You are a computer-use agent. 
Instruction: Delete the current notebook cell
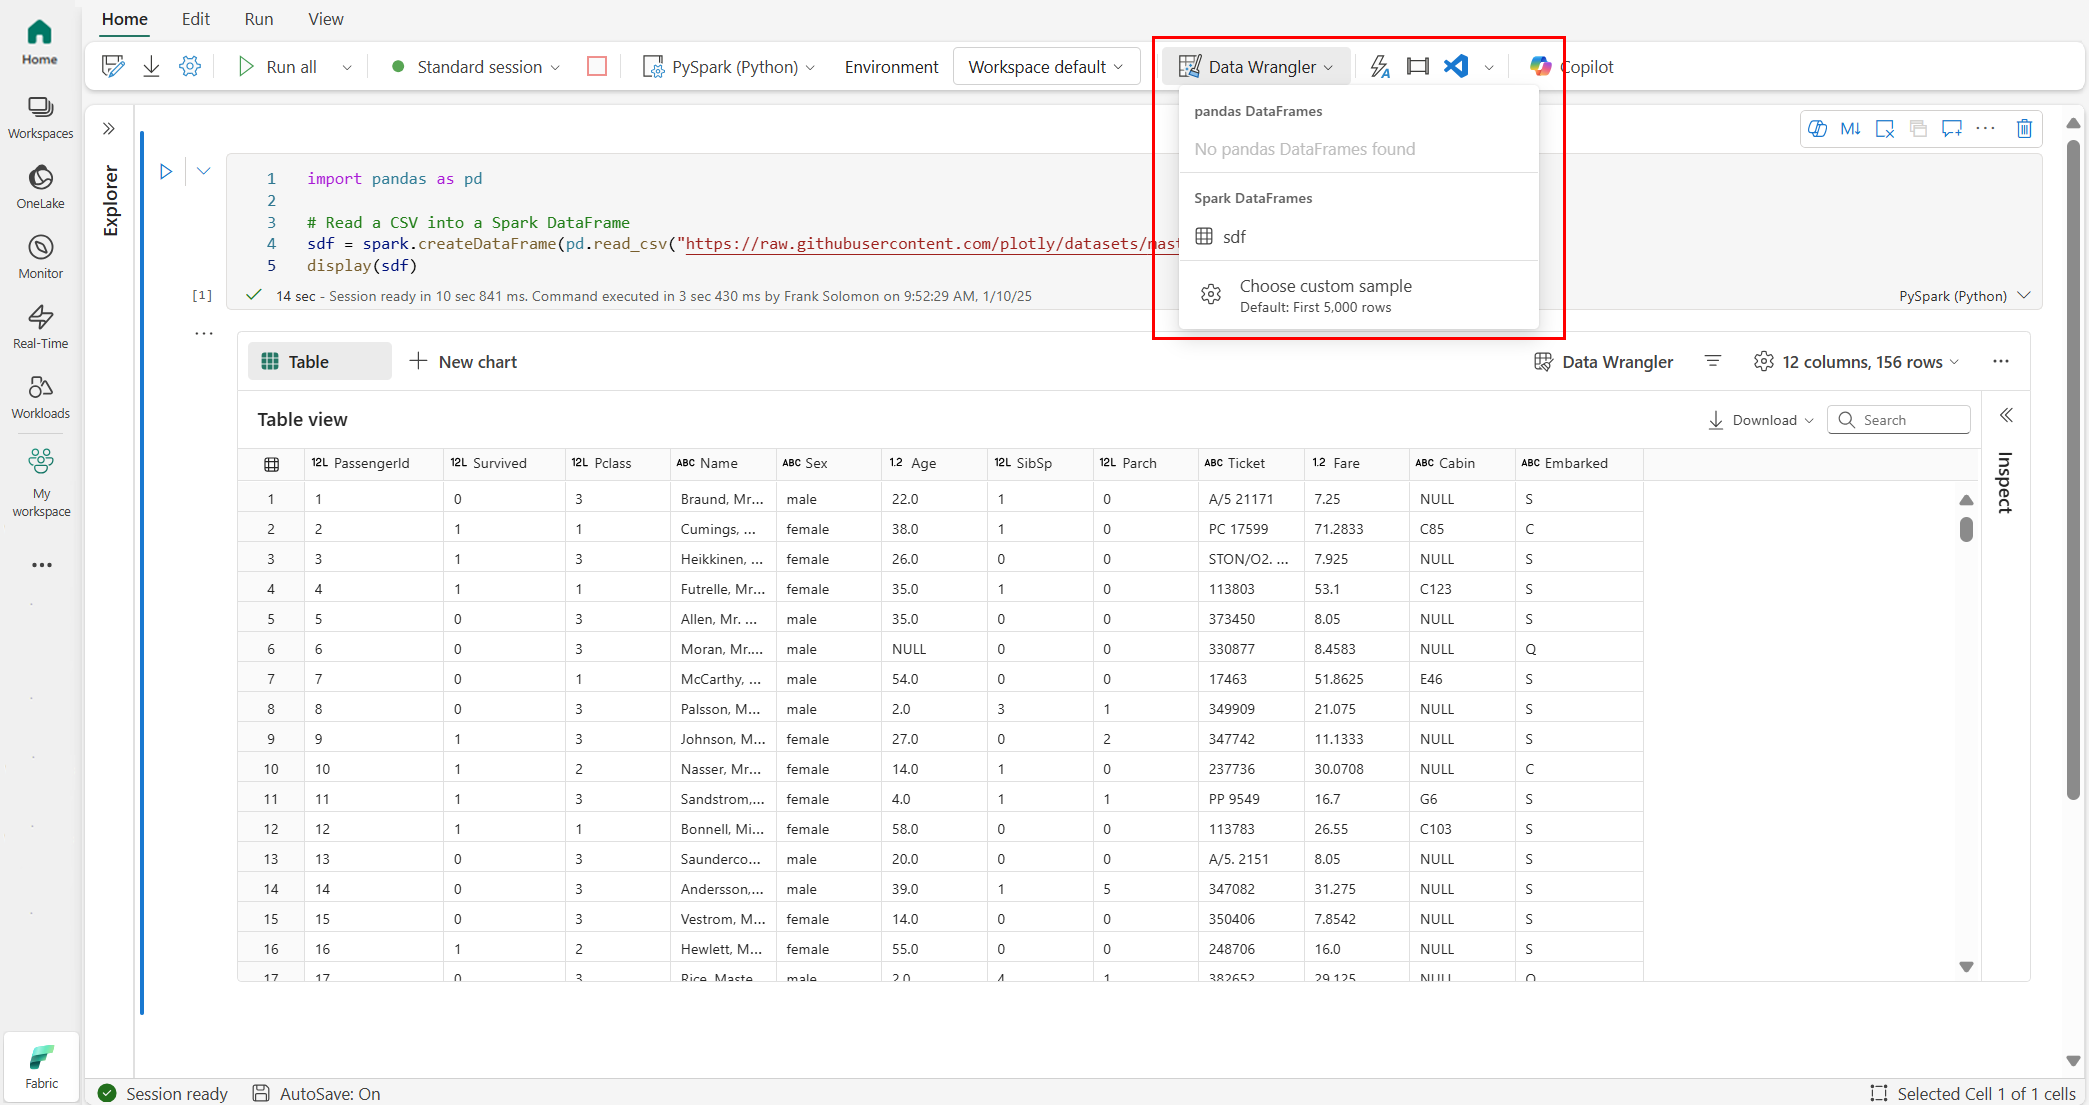[2025, 128]
